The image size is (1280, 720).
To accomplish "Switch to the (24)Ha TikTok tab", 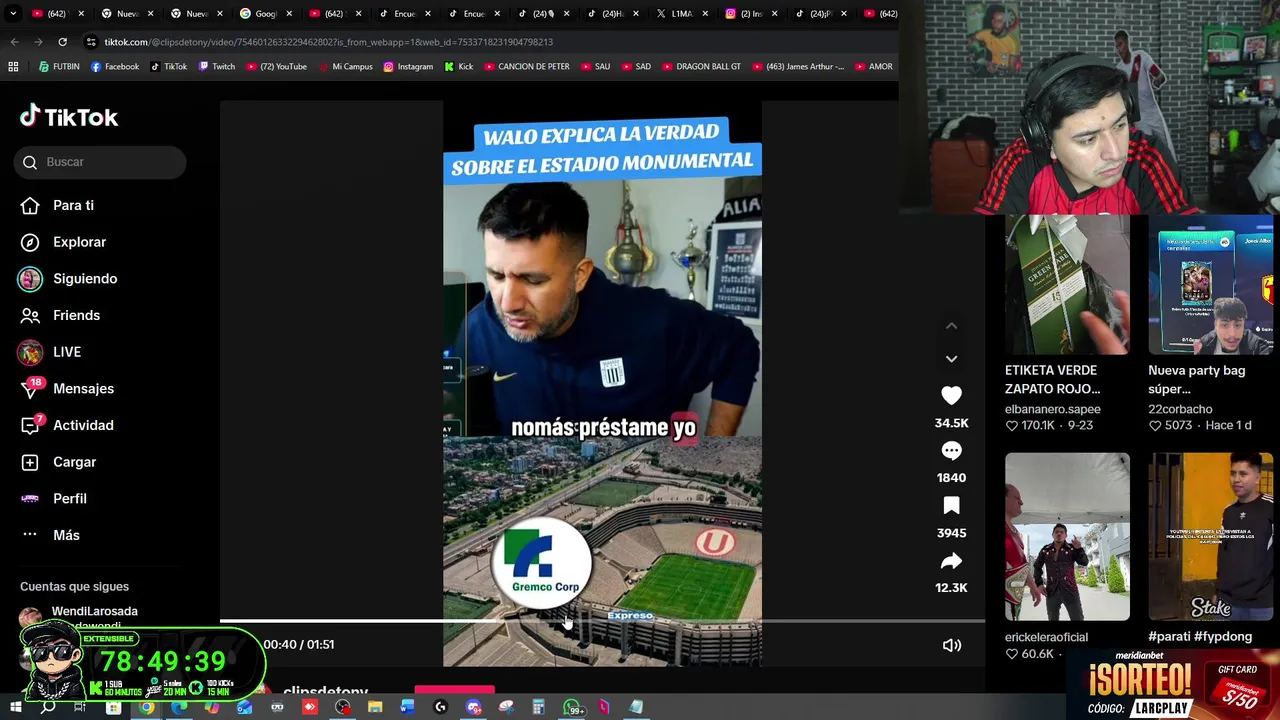I will coord(612,14).
